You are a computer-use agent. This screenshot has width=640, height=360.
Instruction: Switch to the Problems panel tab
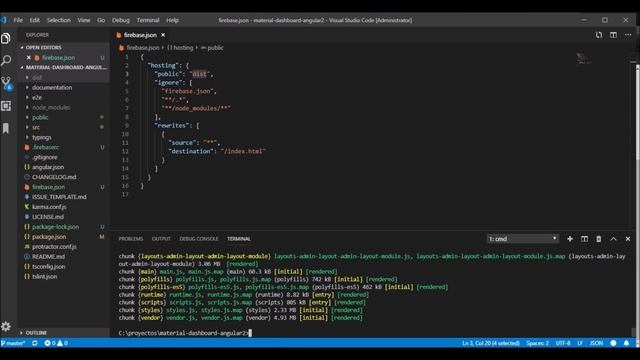coord(131,239)
